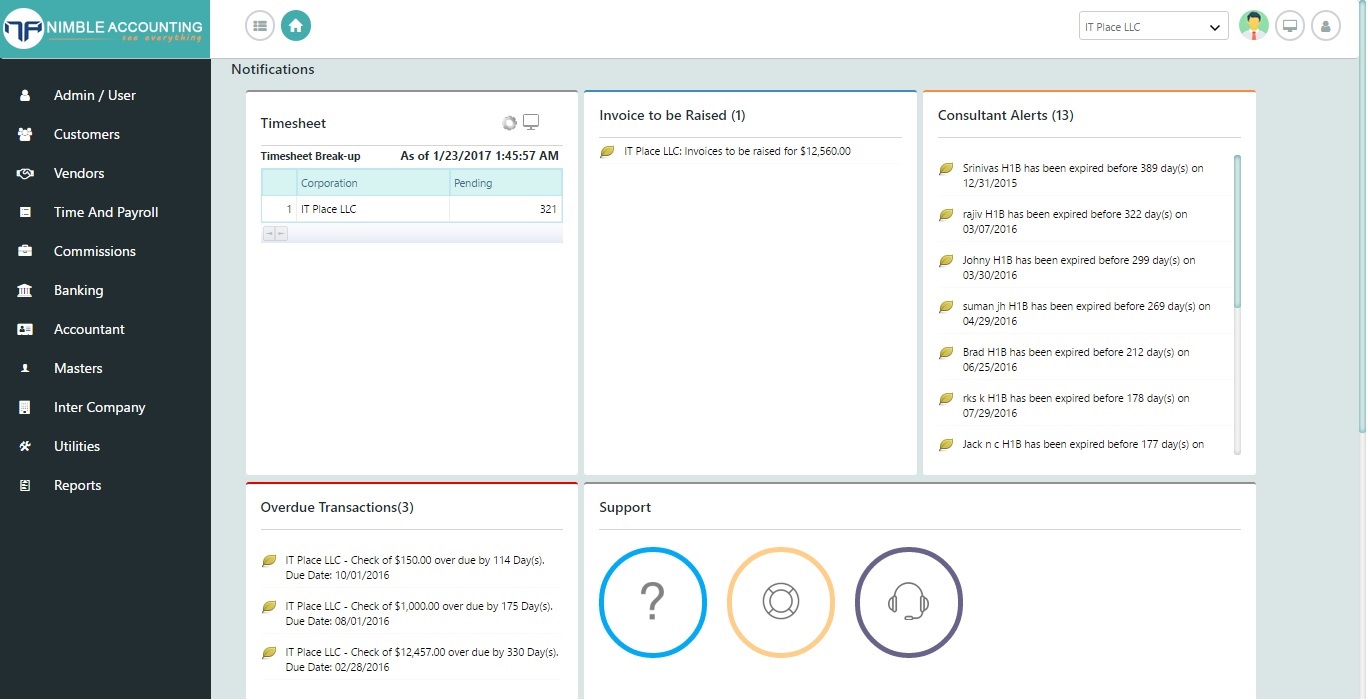Click the Admin / User person icon
The width and height of the screenshot is (1368, 700).
25,95
